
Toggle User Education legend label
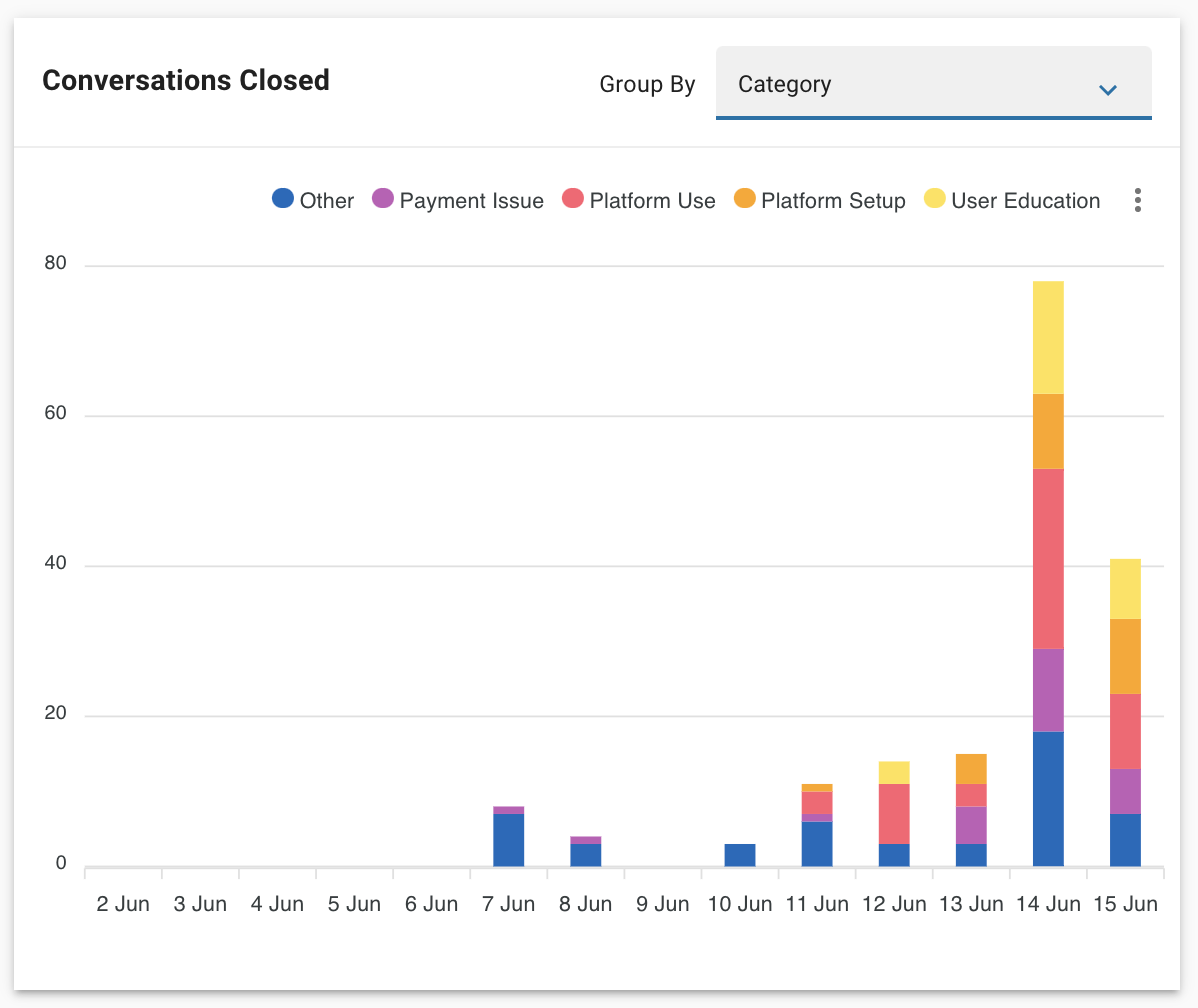click(1025, 201)
